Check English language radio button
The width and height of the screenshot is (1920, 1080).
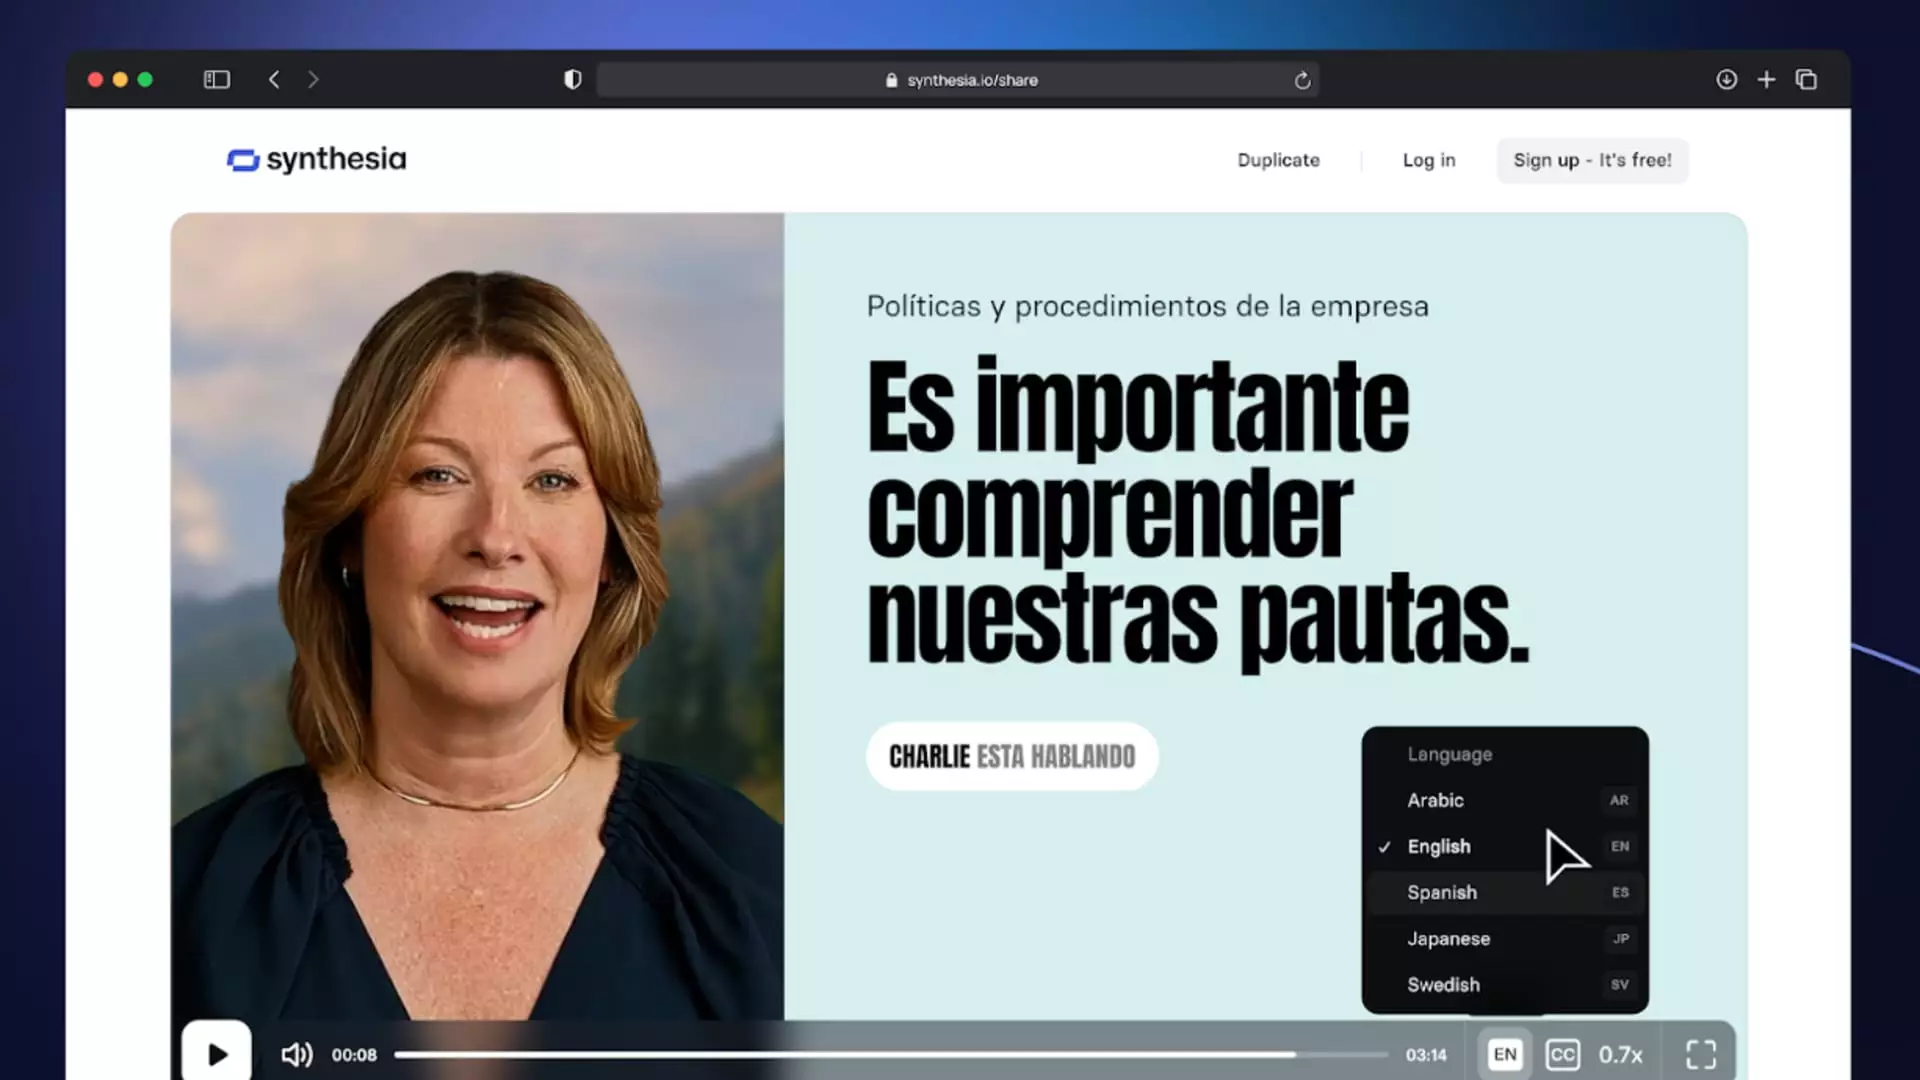point(1383,845)
